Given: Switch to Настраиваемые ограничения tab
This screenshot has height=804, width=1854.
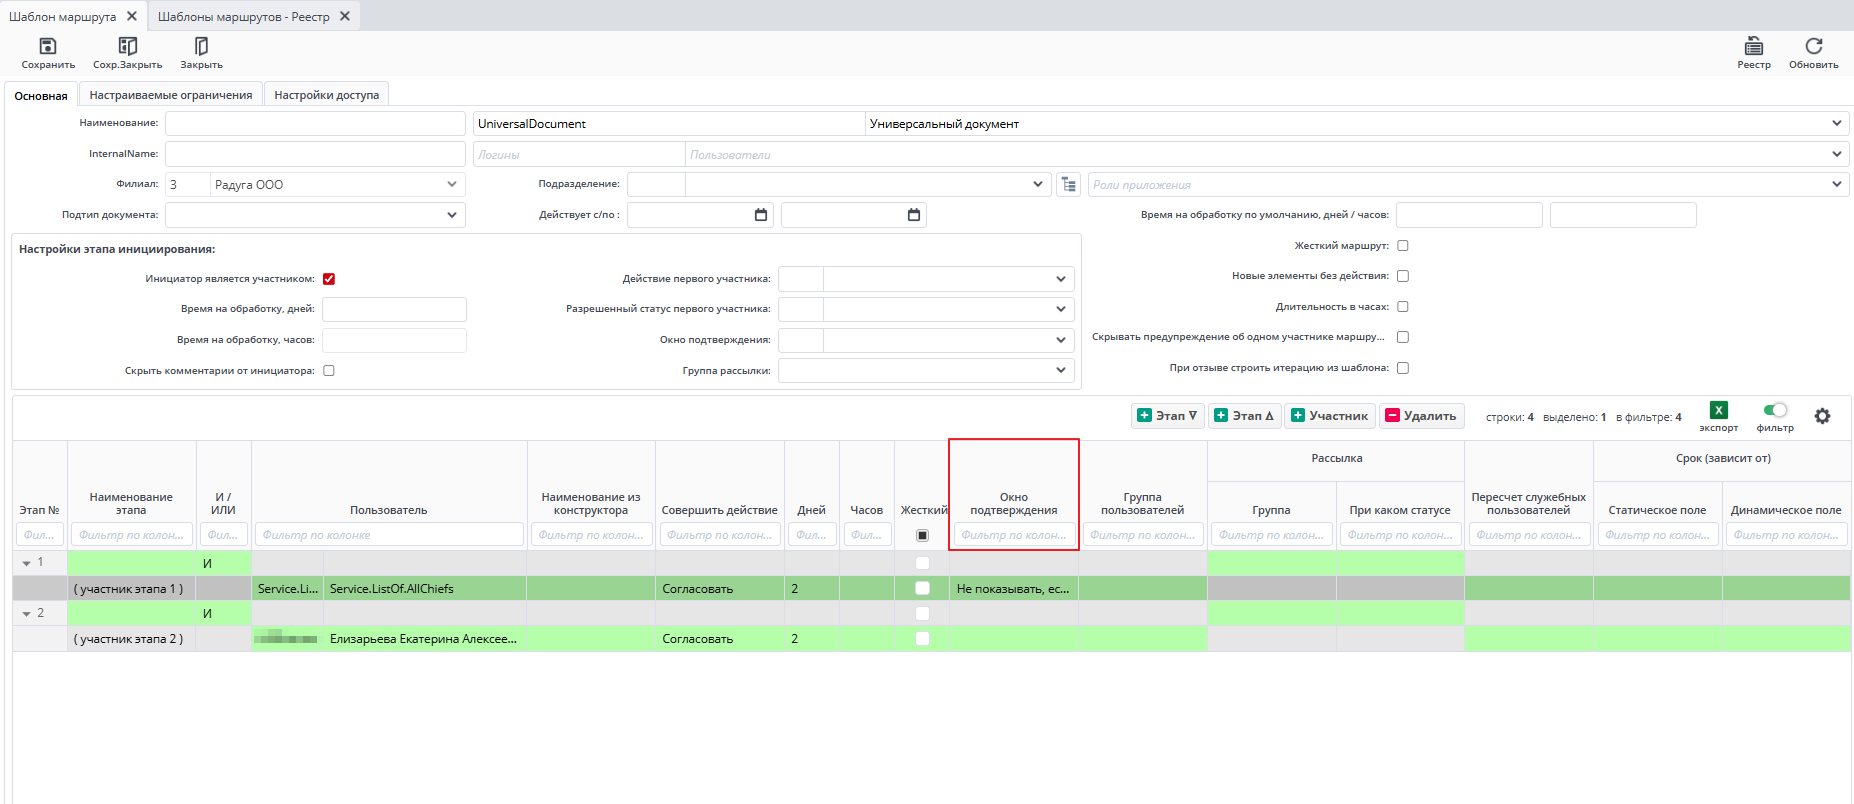Looking at the screenshot, I should pyautogui.click(x=171, y=95).
